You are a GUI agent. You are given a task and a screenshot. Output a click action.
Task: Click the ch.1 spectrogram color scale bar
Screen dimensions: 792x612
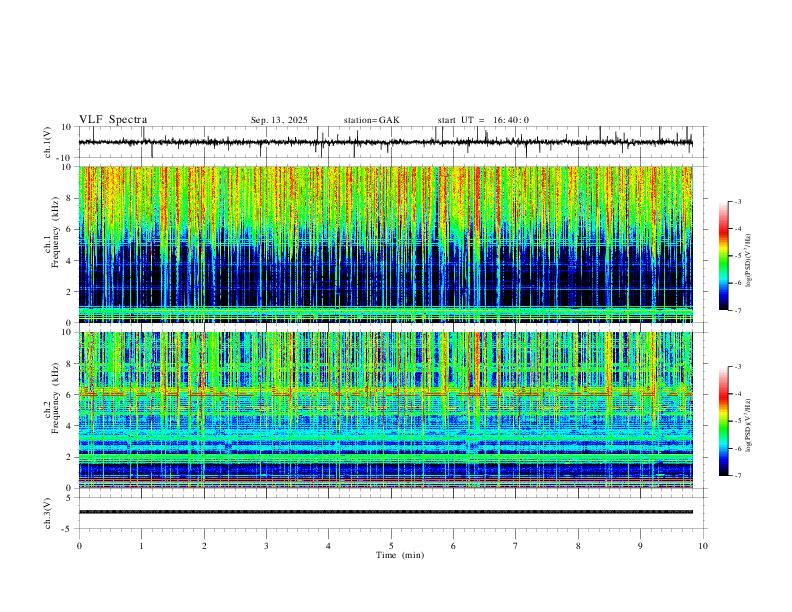[x=724, y=256]
